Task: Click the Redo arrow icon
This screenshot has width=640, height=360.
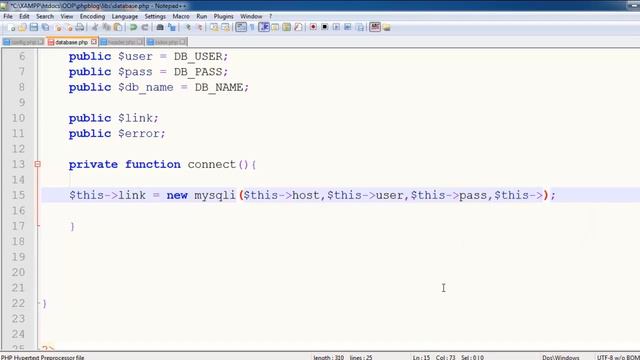Action: [x=144, y=27]
